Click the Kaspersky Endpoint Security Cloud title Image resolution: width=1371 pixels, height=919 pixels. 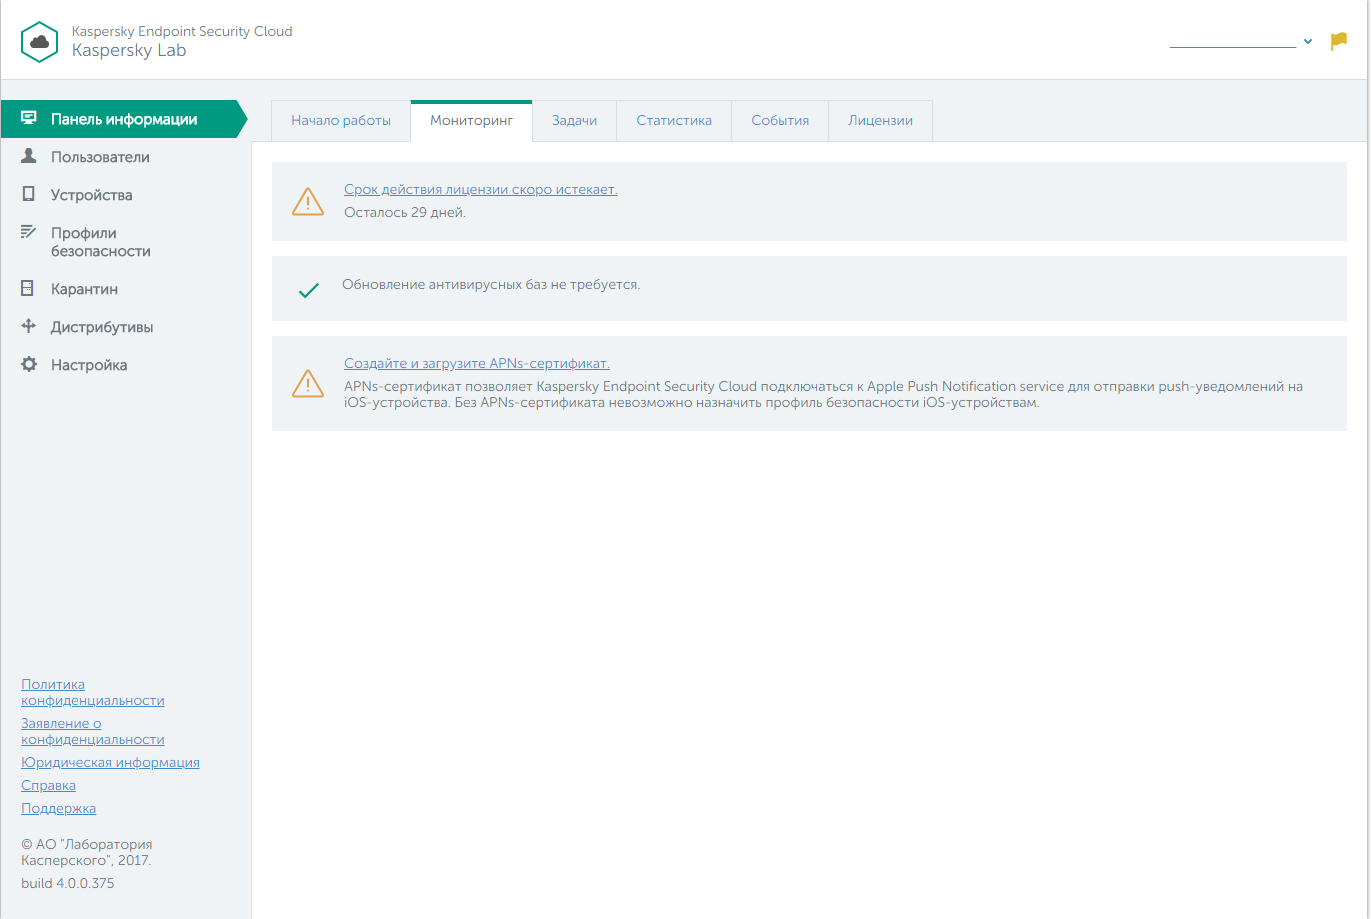tap(182, 31)
